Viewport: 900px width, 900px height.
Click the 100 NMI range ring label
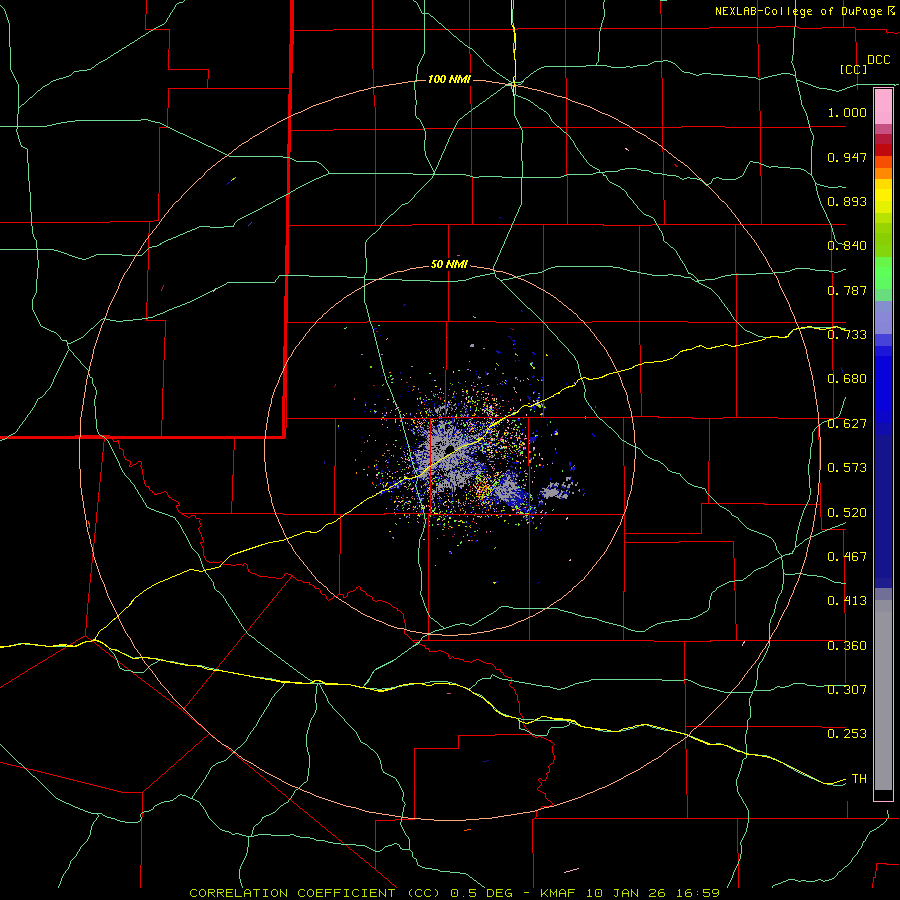(x=449, y=79)
